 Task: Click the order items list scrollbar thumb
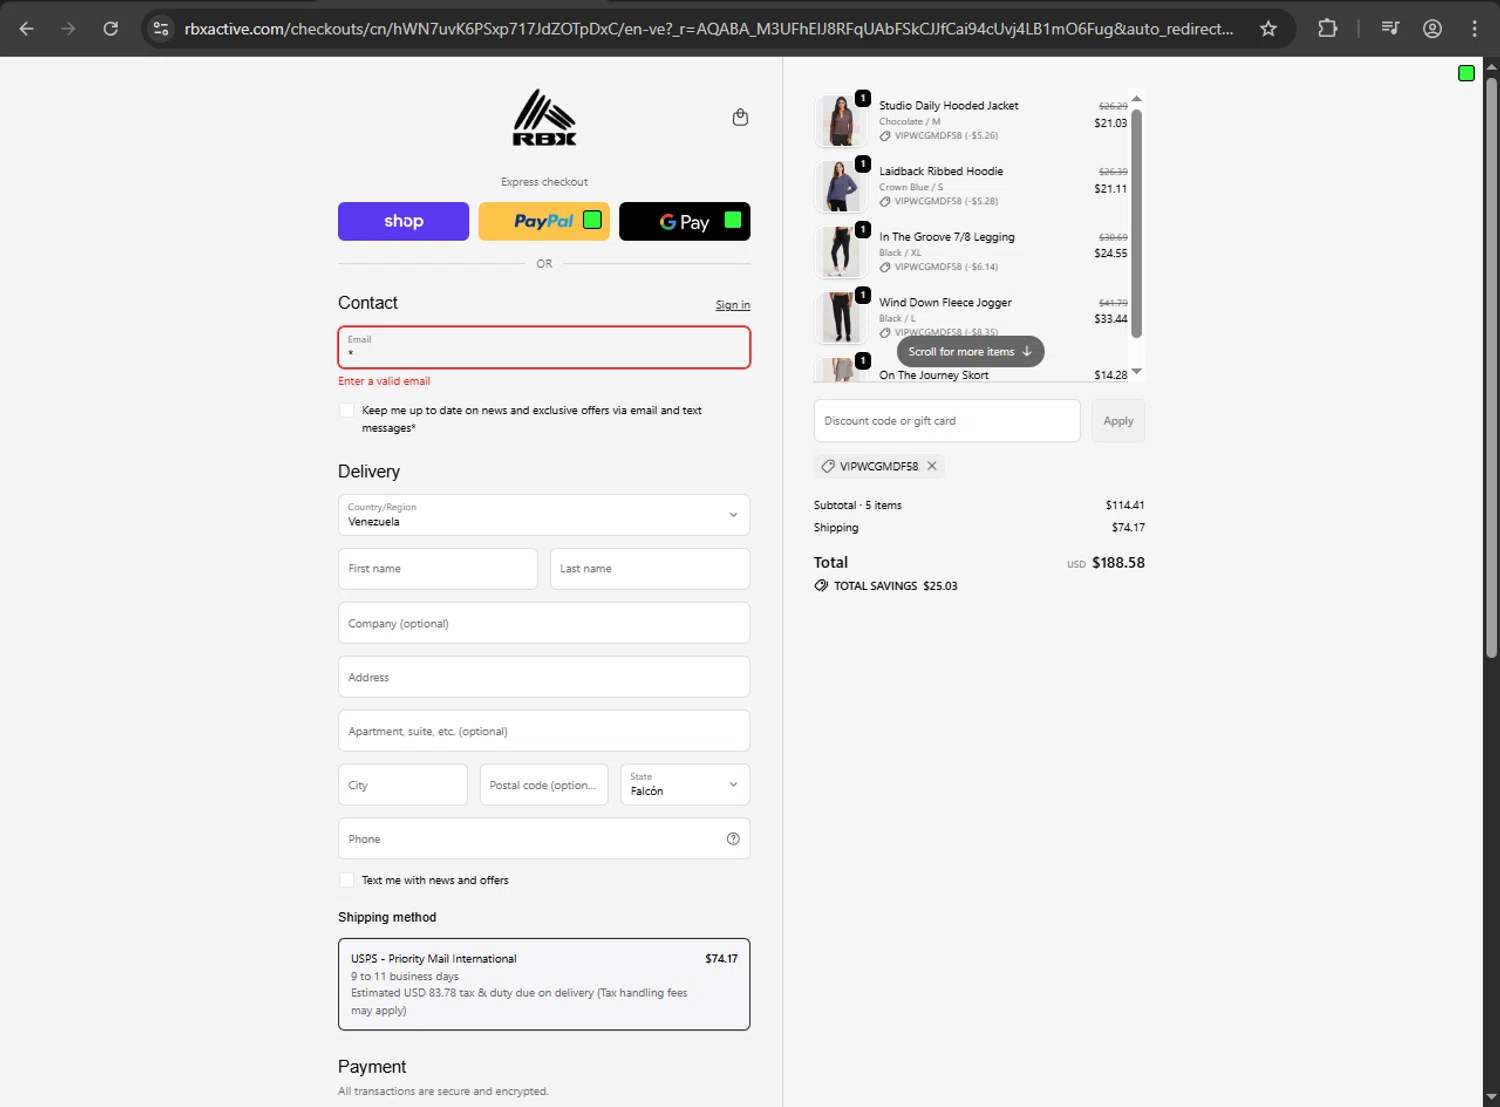pyautogui.click(x=1136, y=222)
